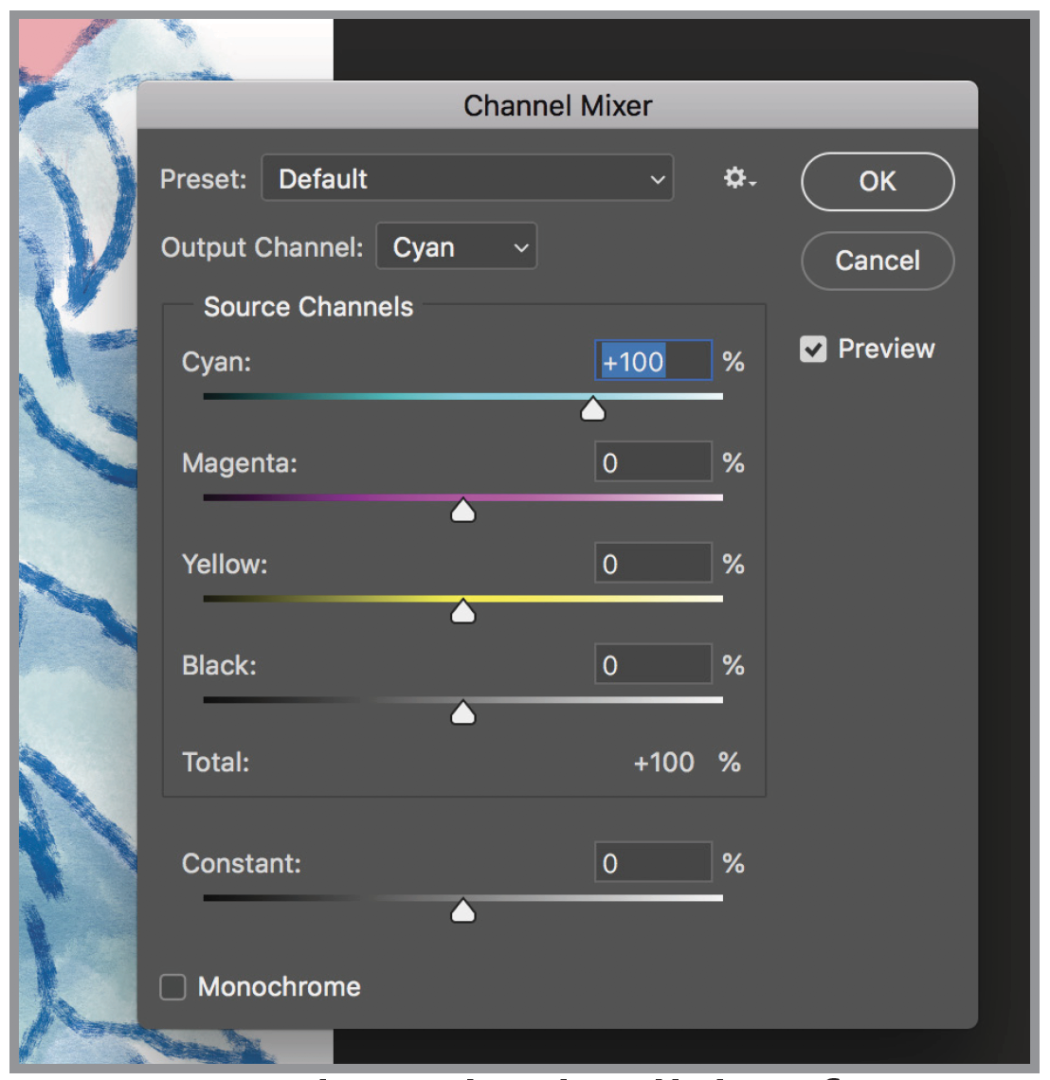The width and height of the screenshot is (1050, 1080).
Task: Focus the Yellow percentage input field
Action: pos(653,564)
